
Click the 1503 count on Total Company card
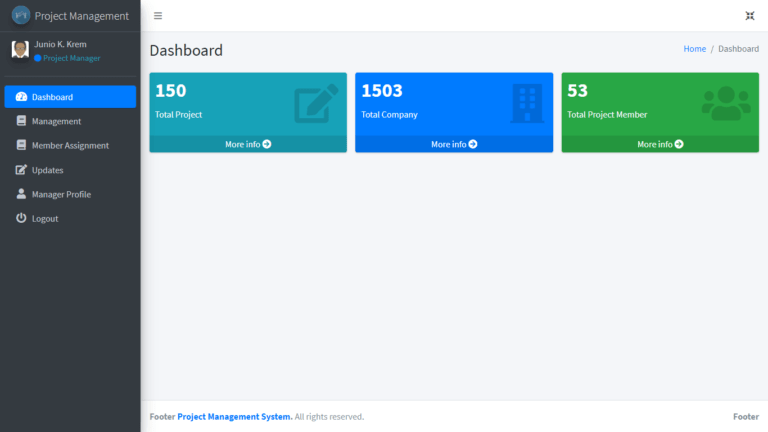pyautogui.click(x=382, y=91)
